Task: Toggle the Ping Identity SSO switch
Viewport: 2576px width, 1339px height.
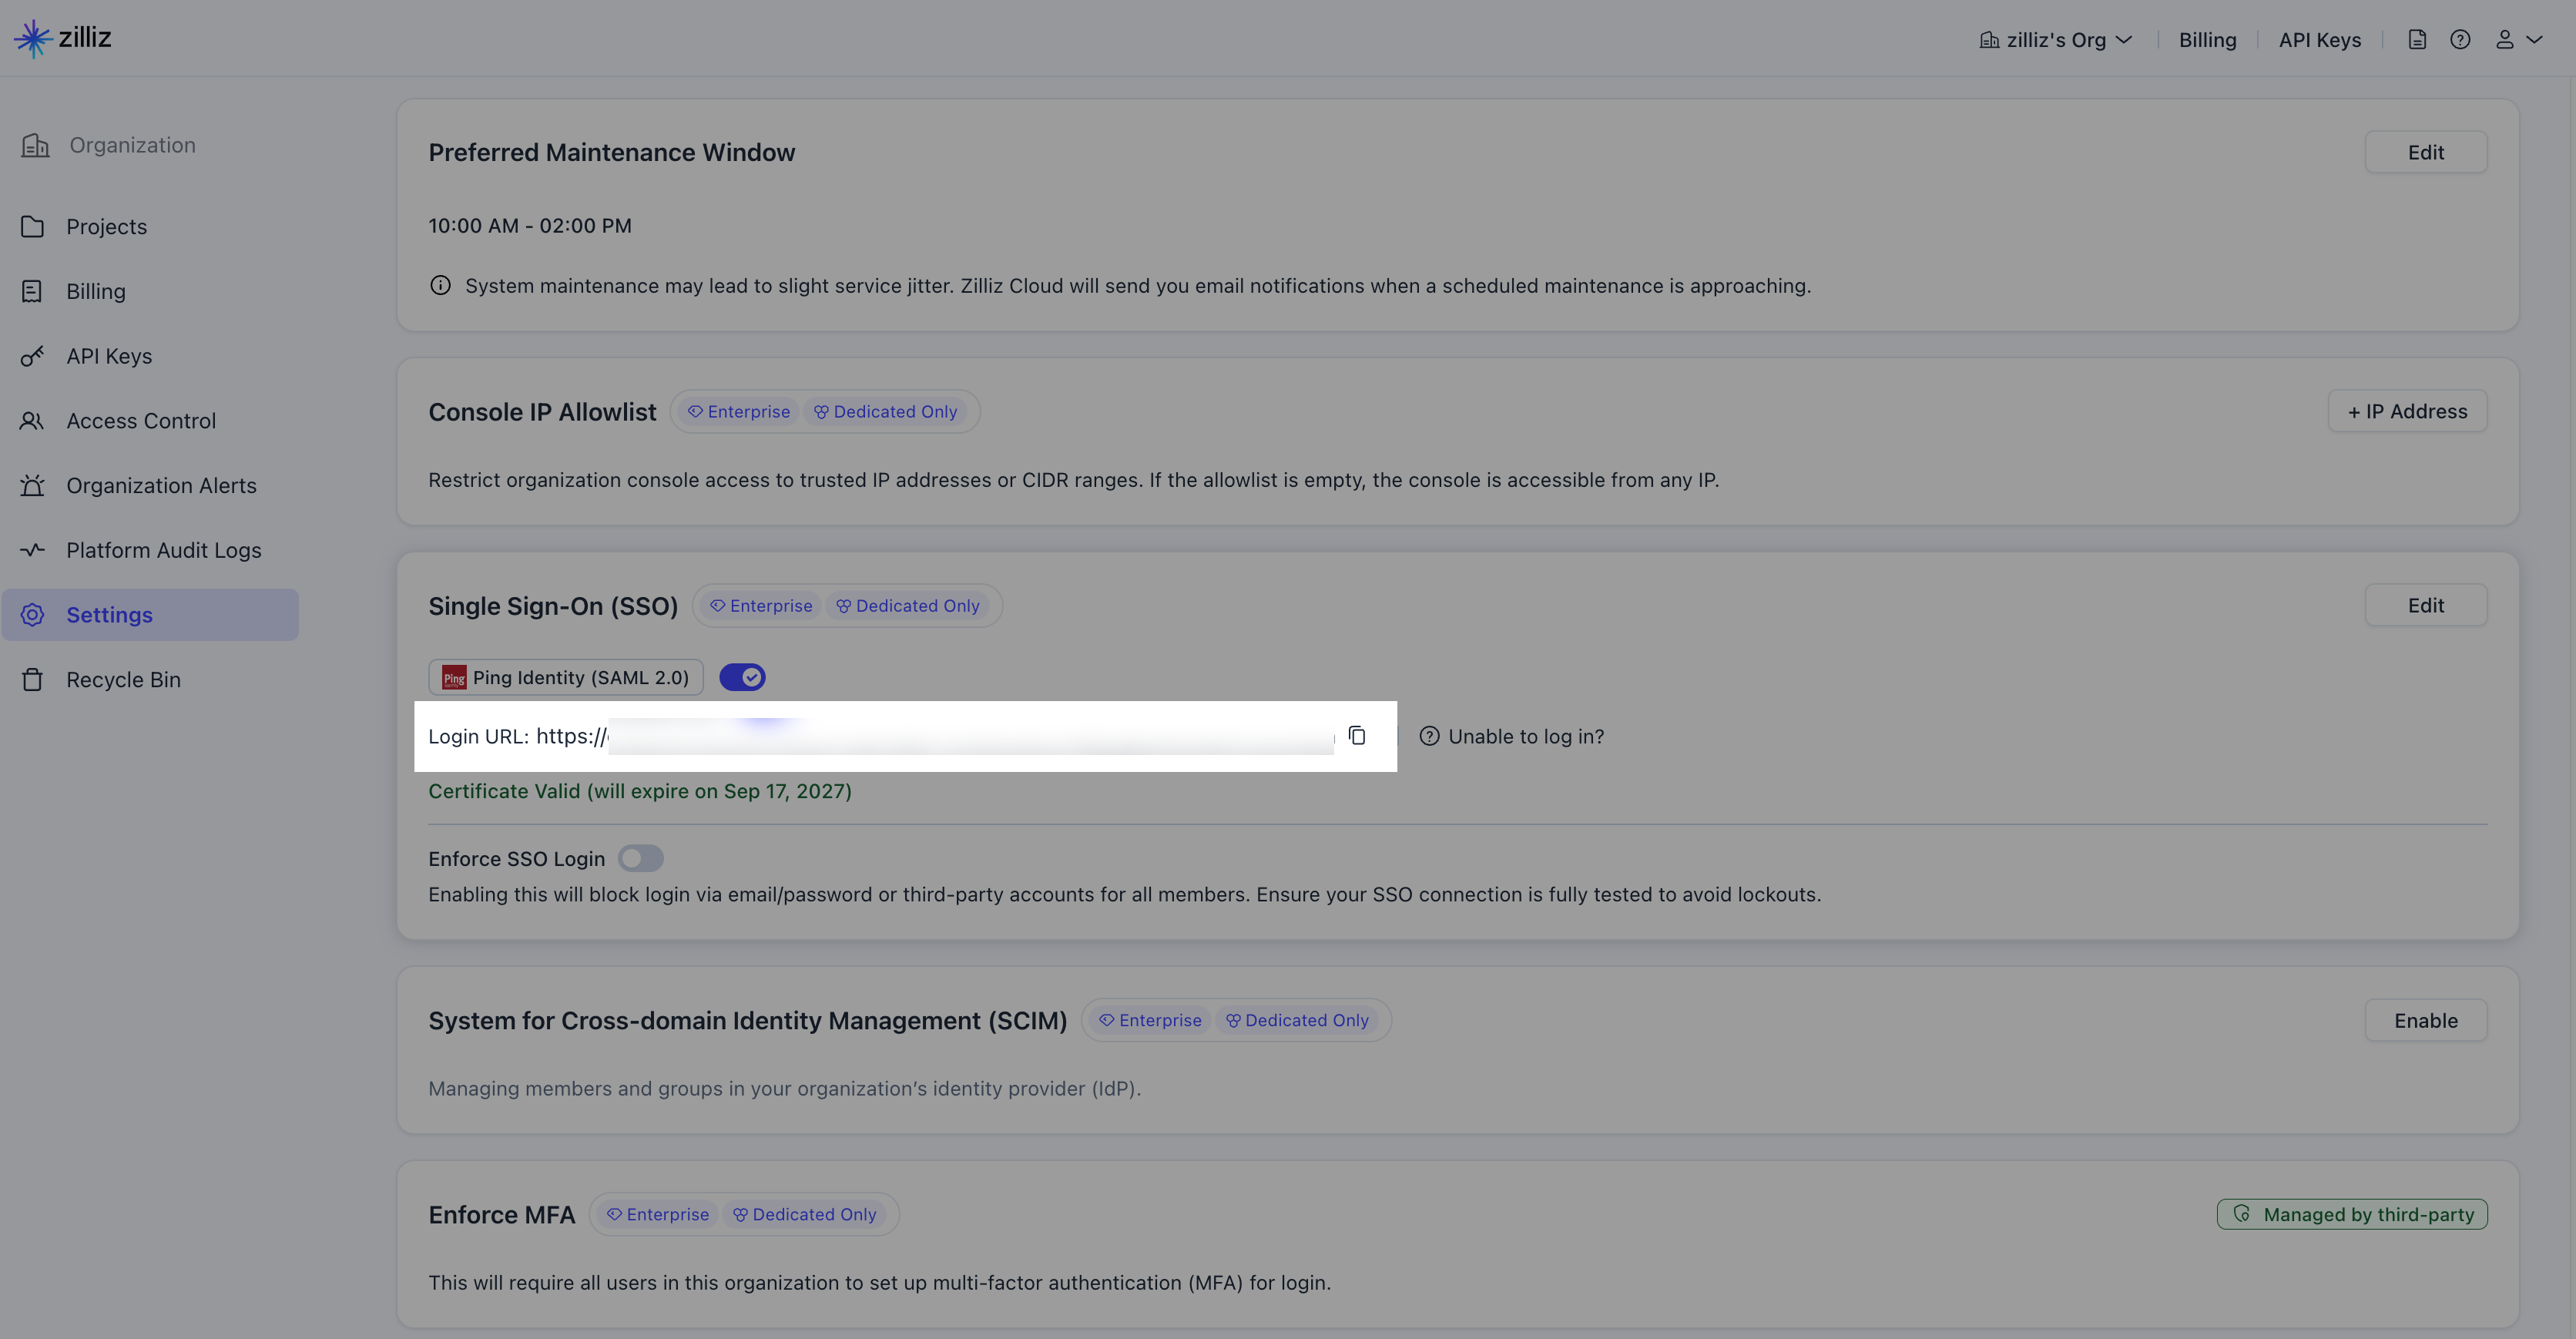Action: (x=742, y=677)
